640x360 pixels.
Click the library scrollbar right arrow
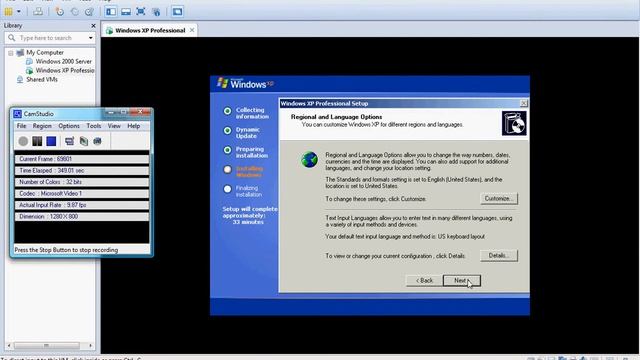pyautogui.click(x=90, y=346)
